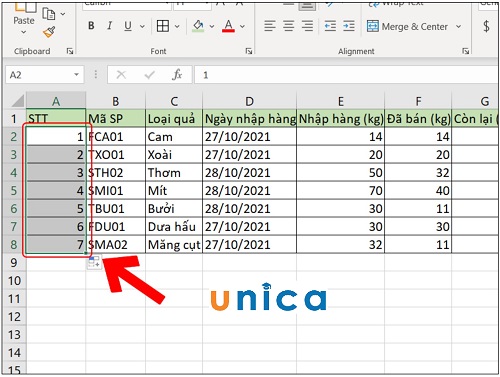Viewport: 500px width, 377px height.
Task: Select the Format Painter brush
Action: point(49,32)
